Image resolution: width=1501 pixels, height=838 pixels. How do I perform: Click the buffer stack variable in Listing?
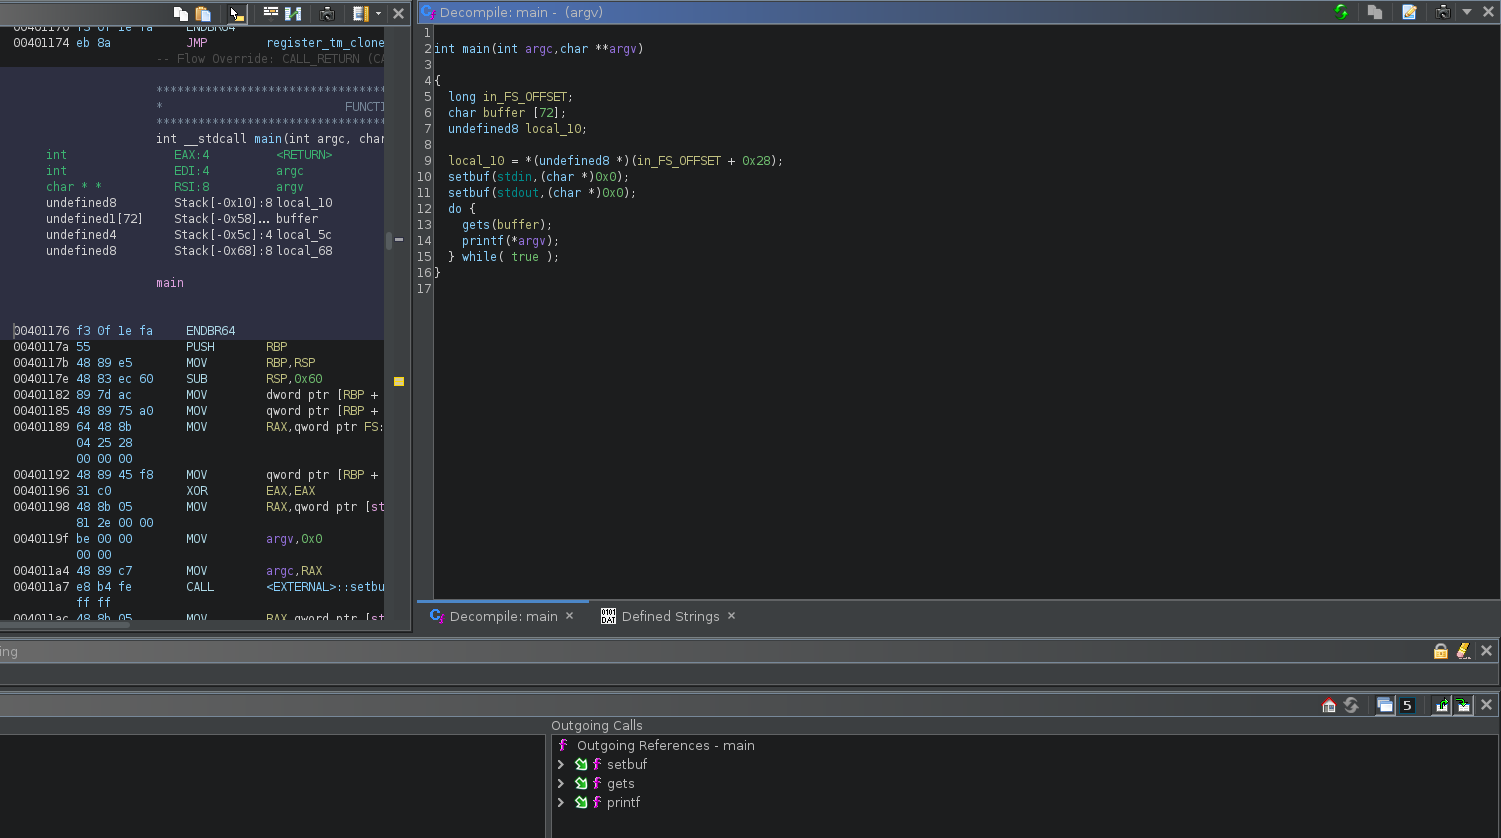tap(297, 219)
